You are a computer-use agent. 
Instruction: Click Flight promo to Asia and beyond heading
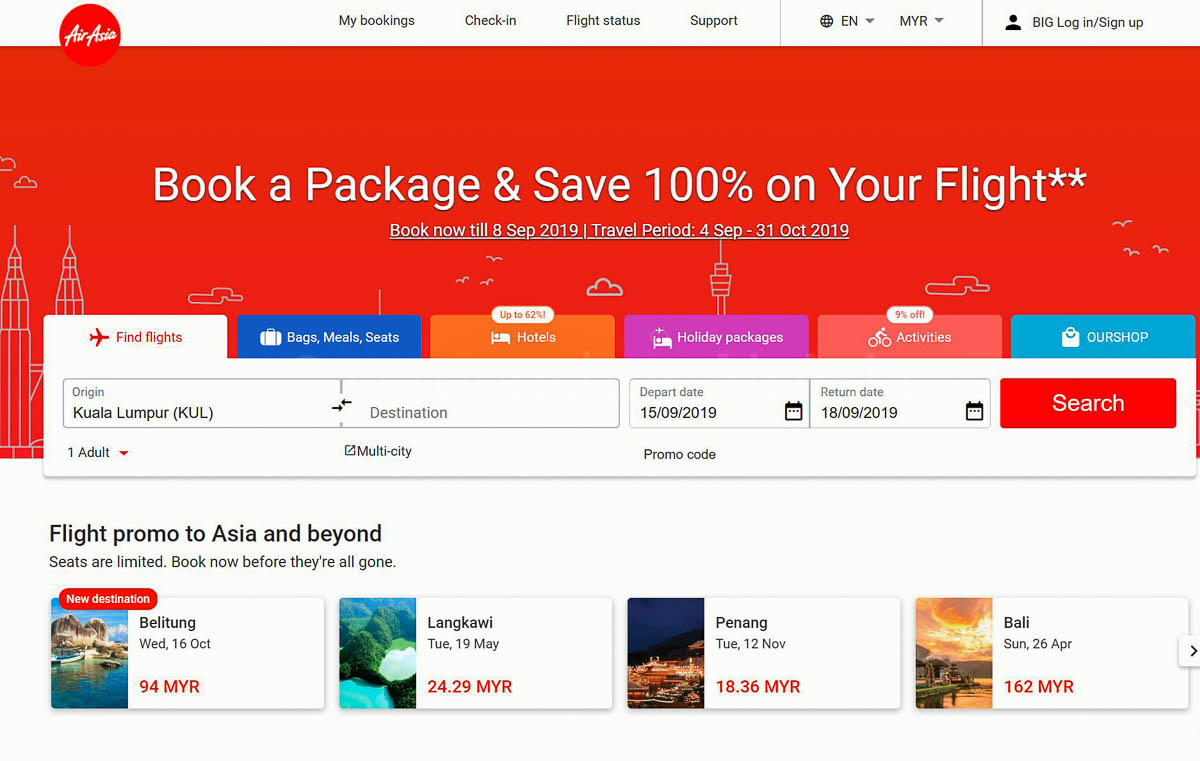click(x=215, y=533)
